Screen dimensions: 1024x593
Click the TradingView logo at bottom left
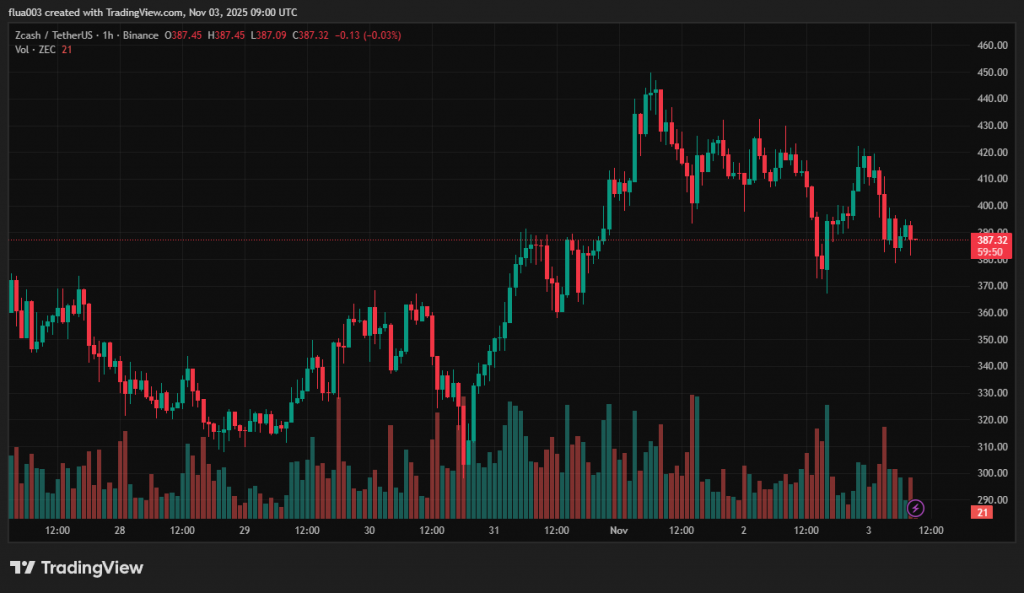tap(76, 568)
